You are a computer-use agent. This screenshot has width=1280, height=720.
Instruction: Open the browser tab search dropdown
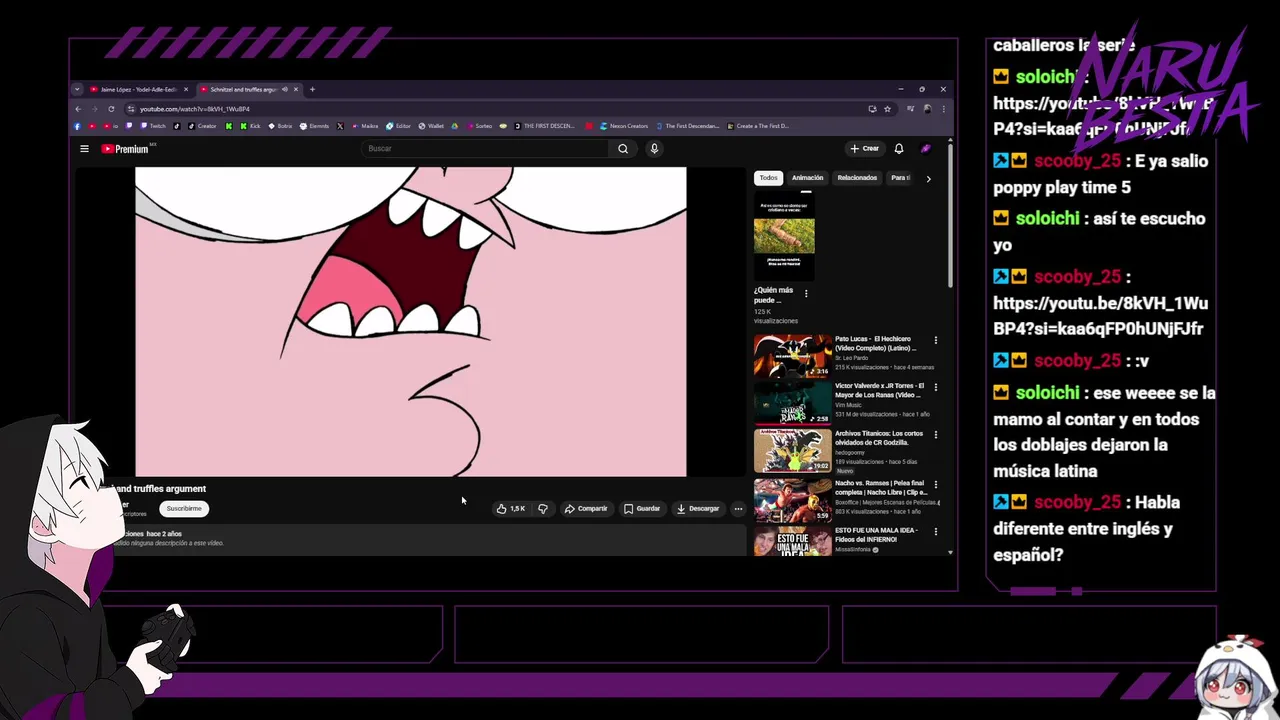[77, 89]
